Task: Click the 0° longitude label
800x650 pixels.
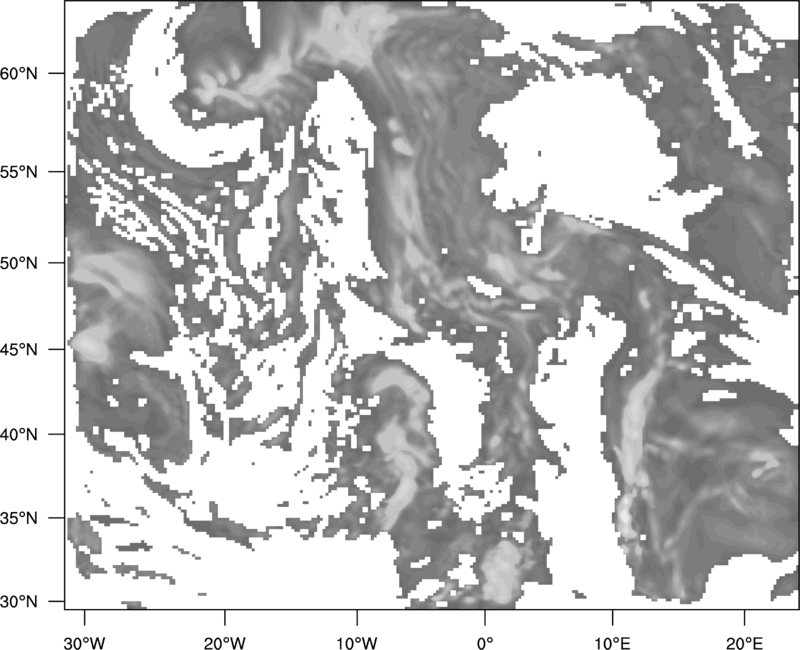Action: (x=485, y=643)
